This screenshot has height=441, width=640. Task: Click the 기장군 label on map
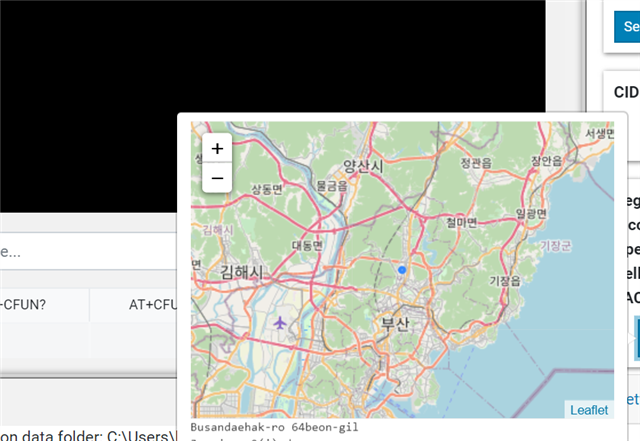point(556,246)
